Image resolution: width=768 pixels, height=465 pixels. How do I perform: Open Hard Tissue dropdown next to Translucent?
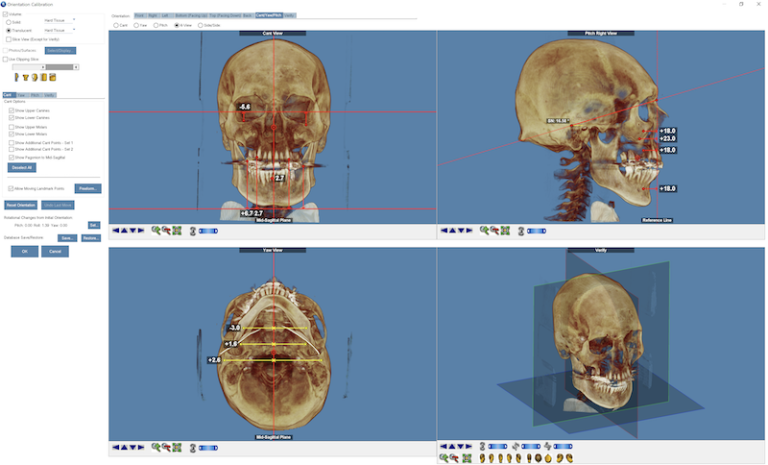60,30
